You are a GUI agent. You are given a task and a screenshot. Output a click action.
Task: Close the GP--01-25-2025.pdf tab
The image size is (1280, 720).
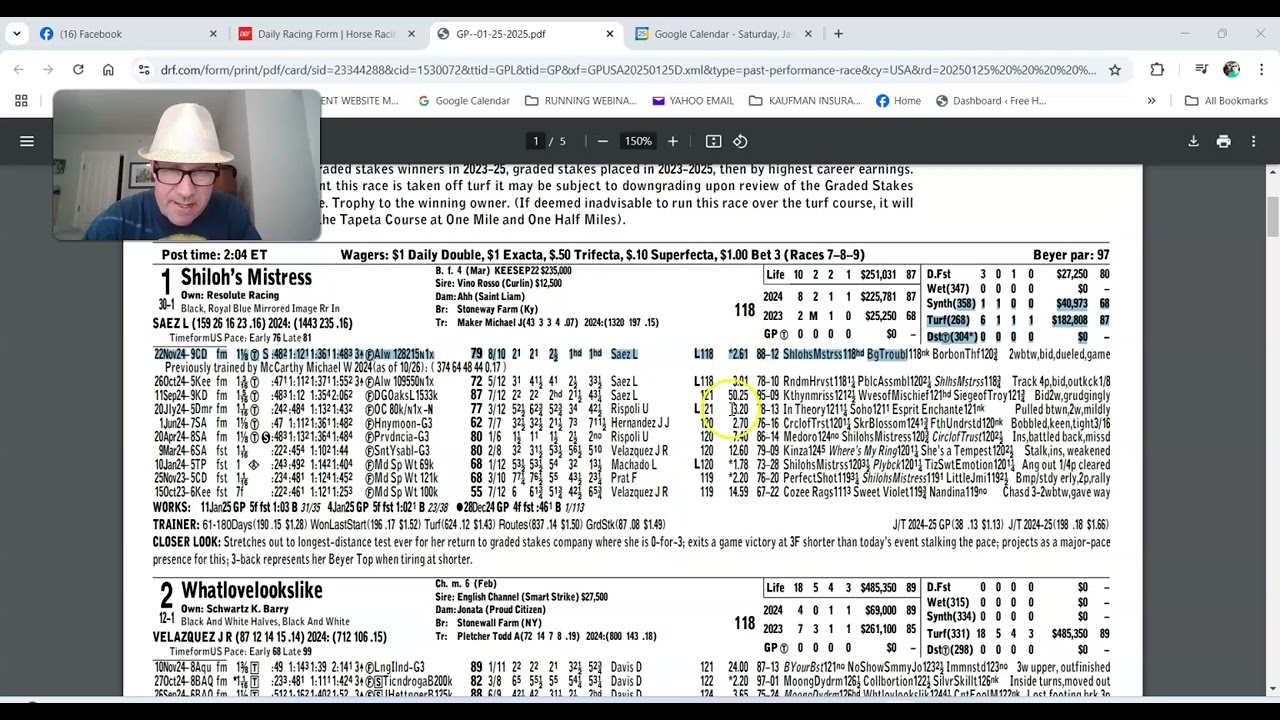(610, 34)
